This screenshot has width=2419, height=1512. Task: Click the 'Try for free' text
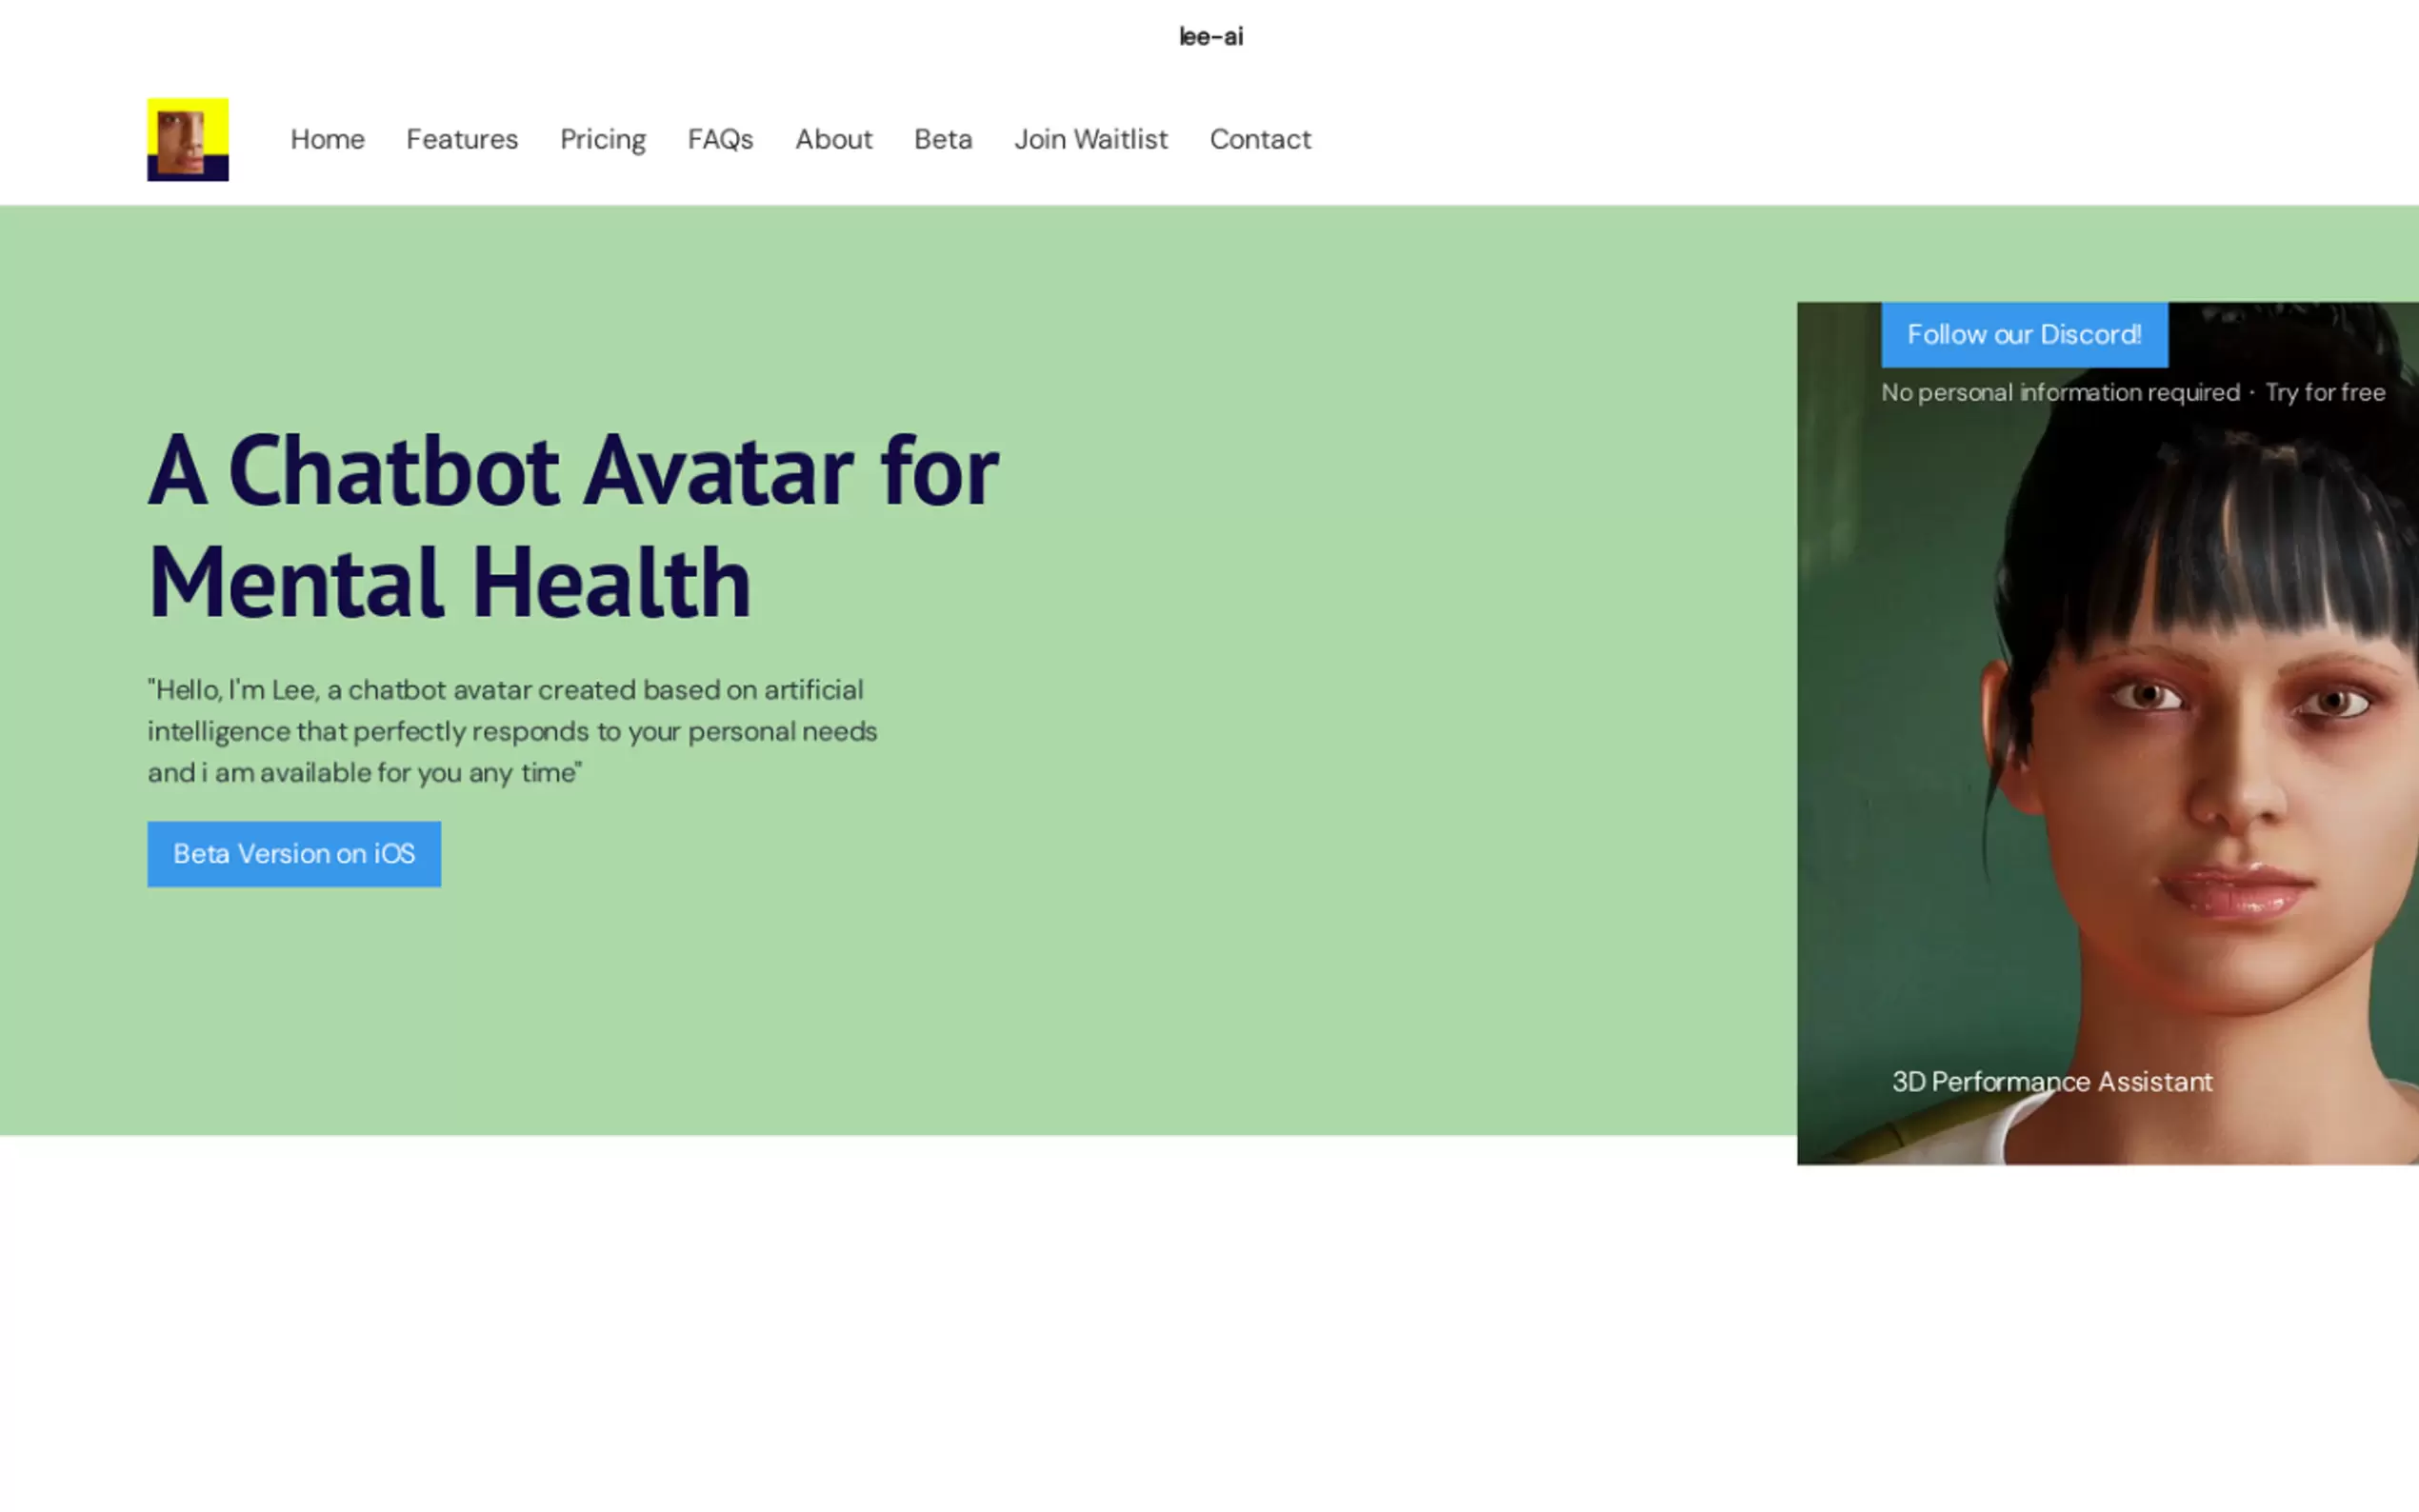2324,392
